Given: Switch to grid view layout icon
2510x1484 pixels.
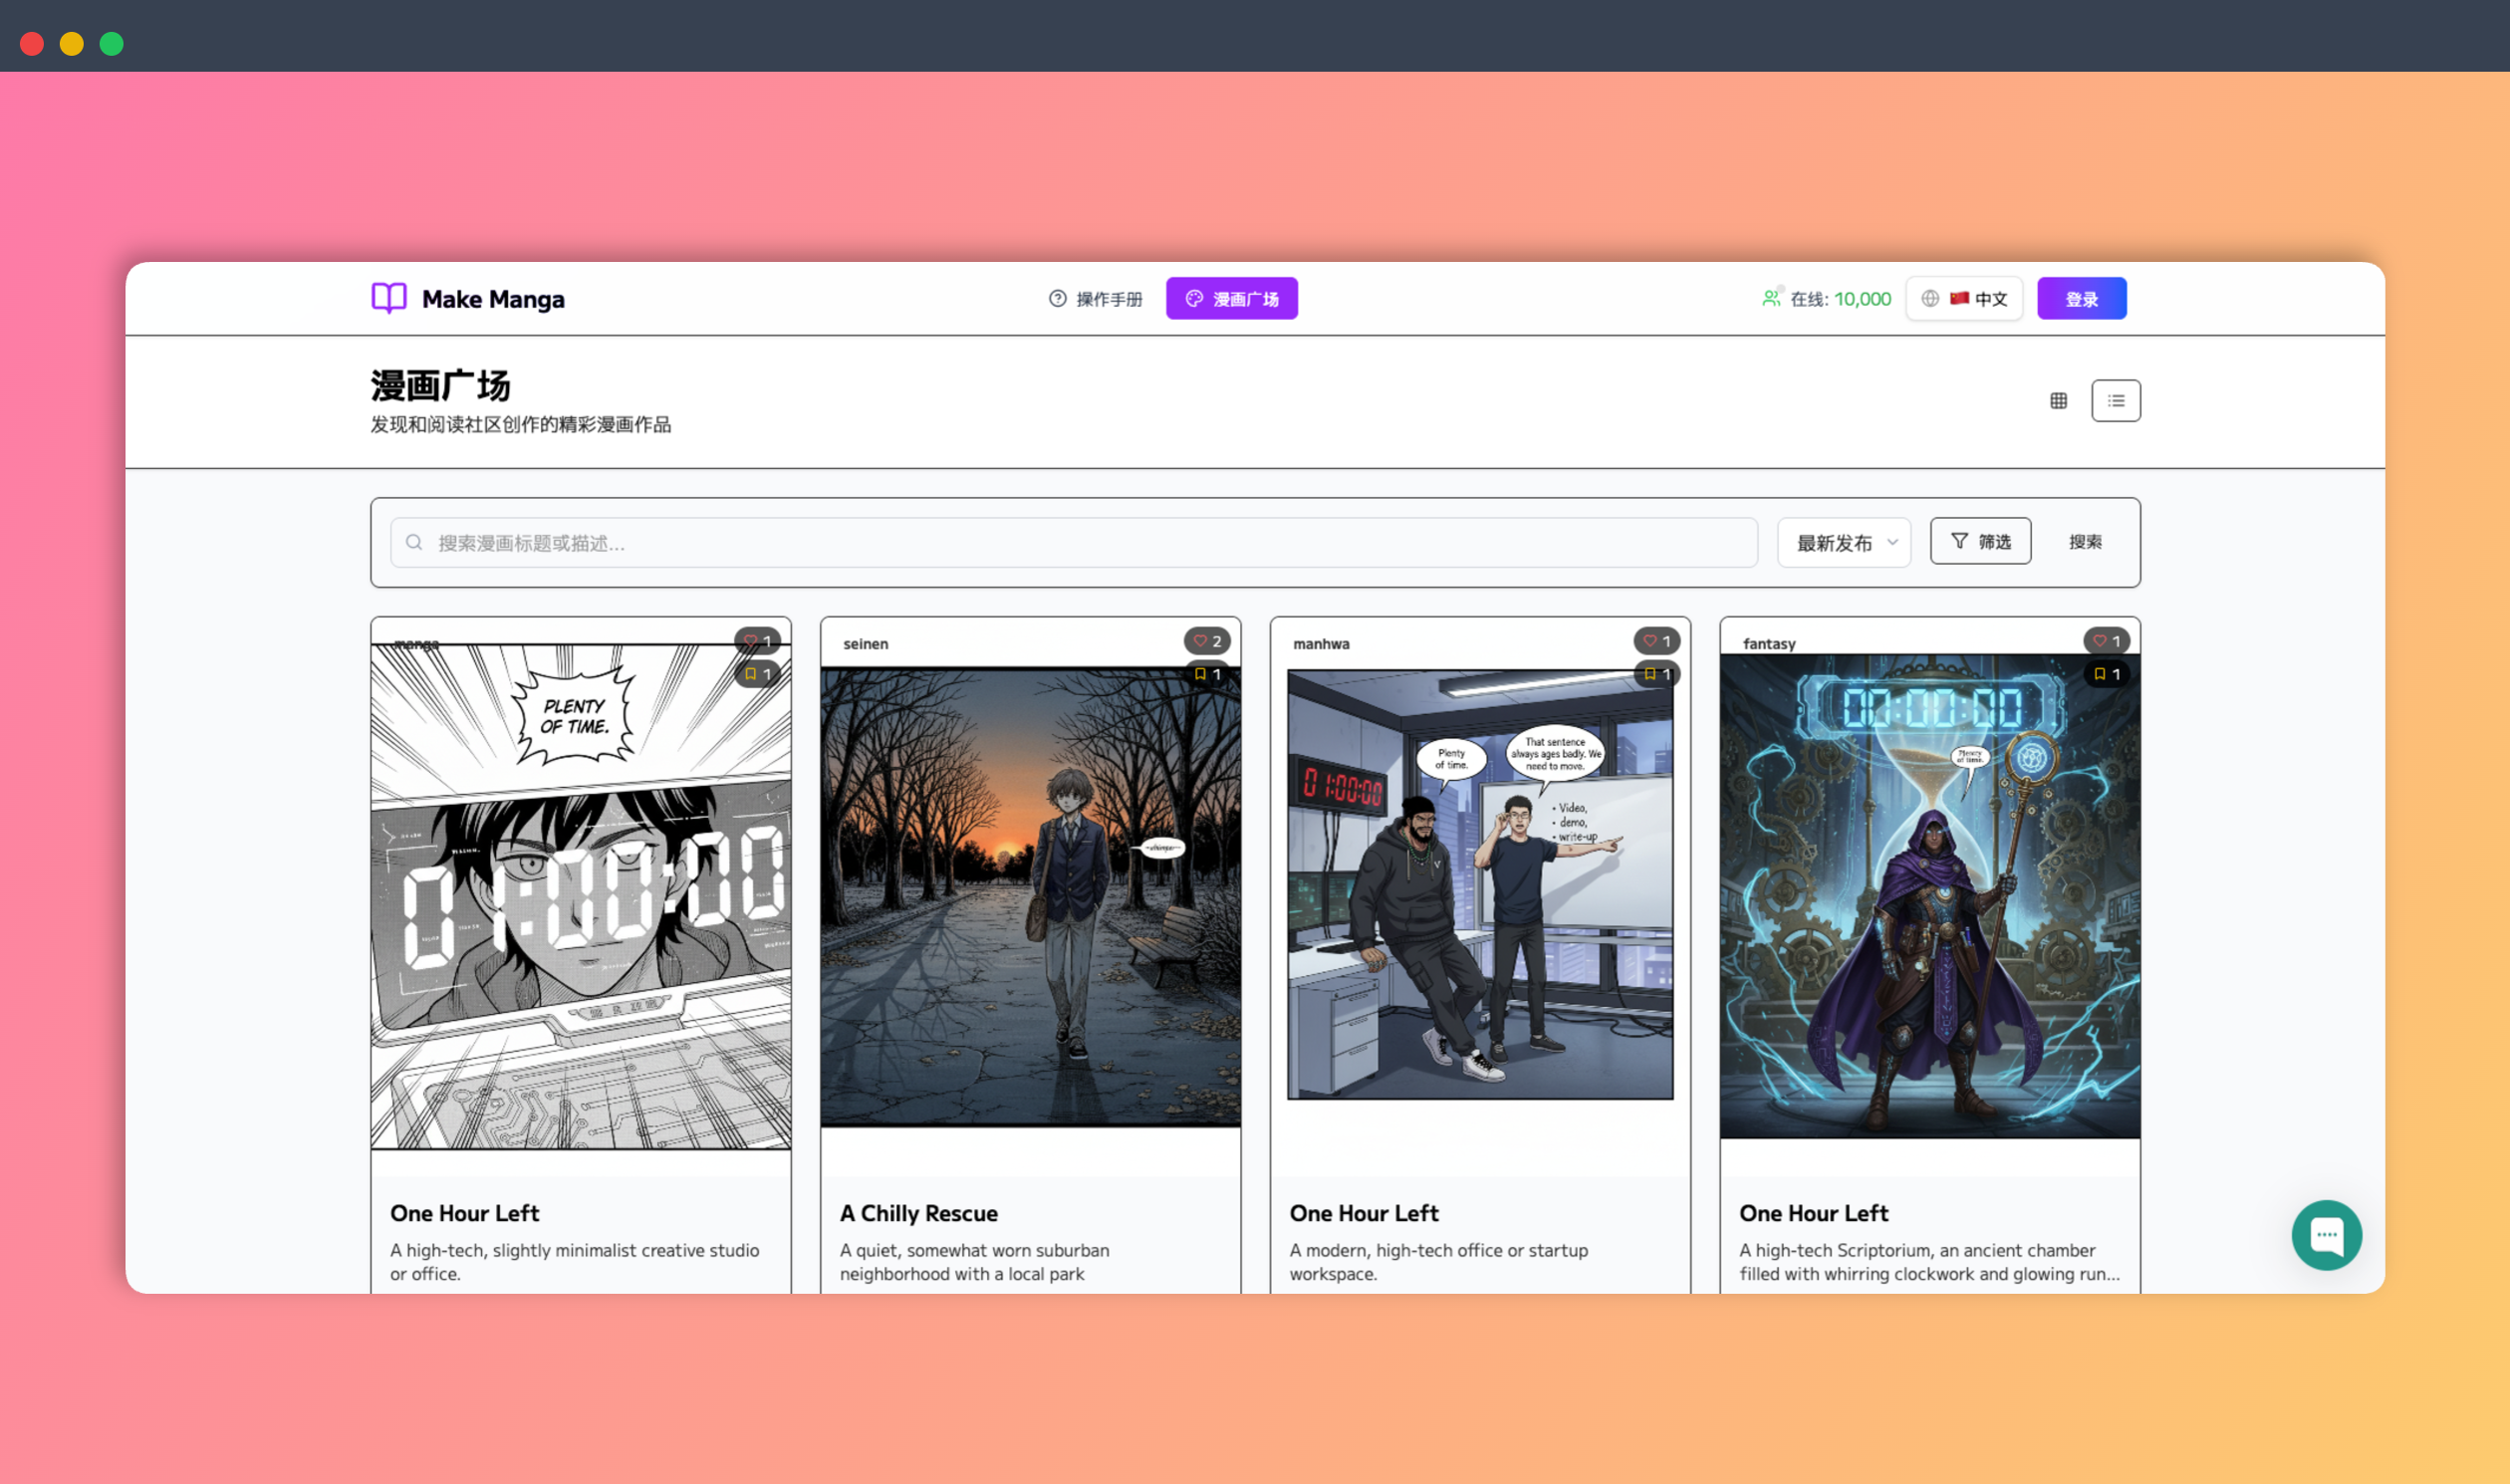Looking at the screenshot, I should [2058, 401].
